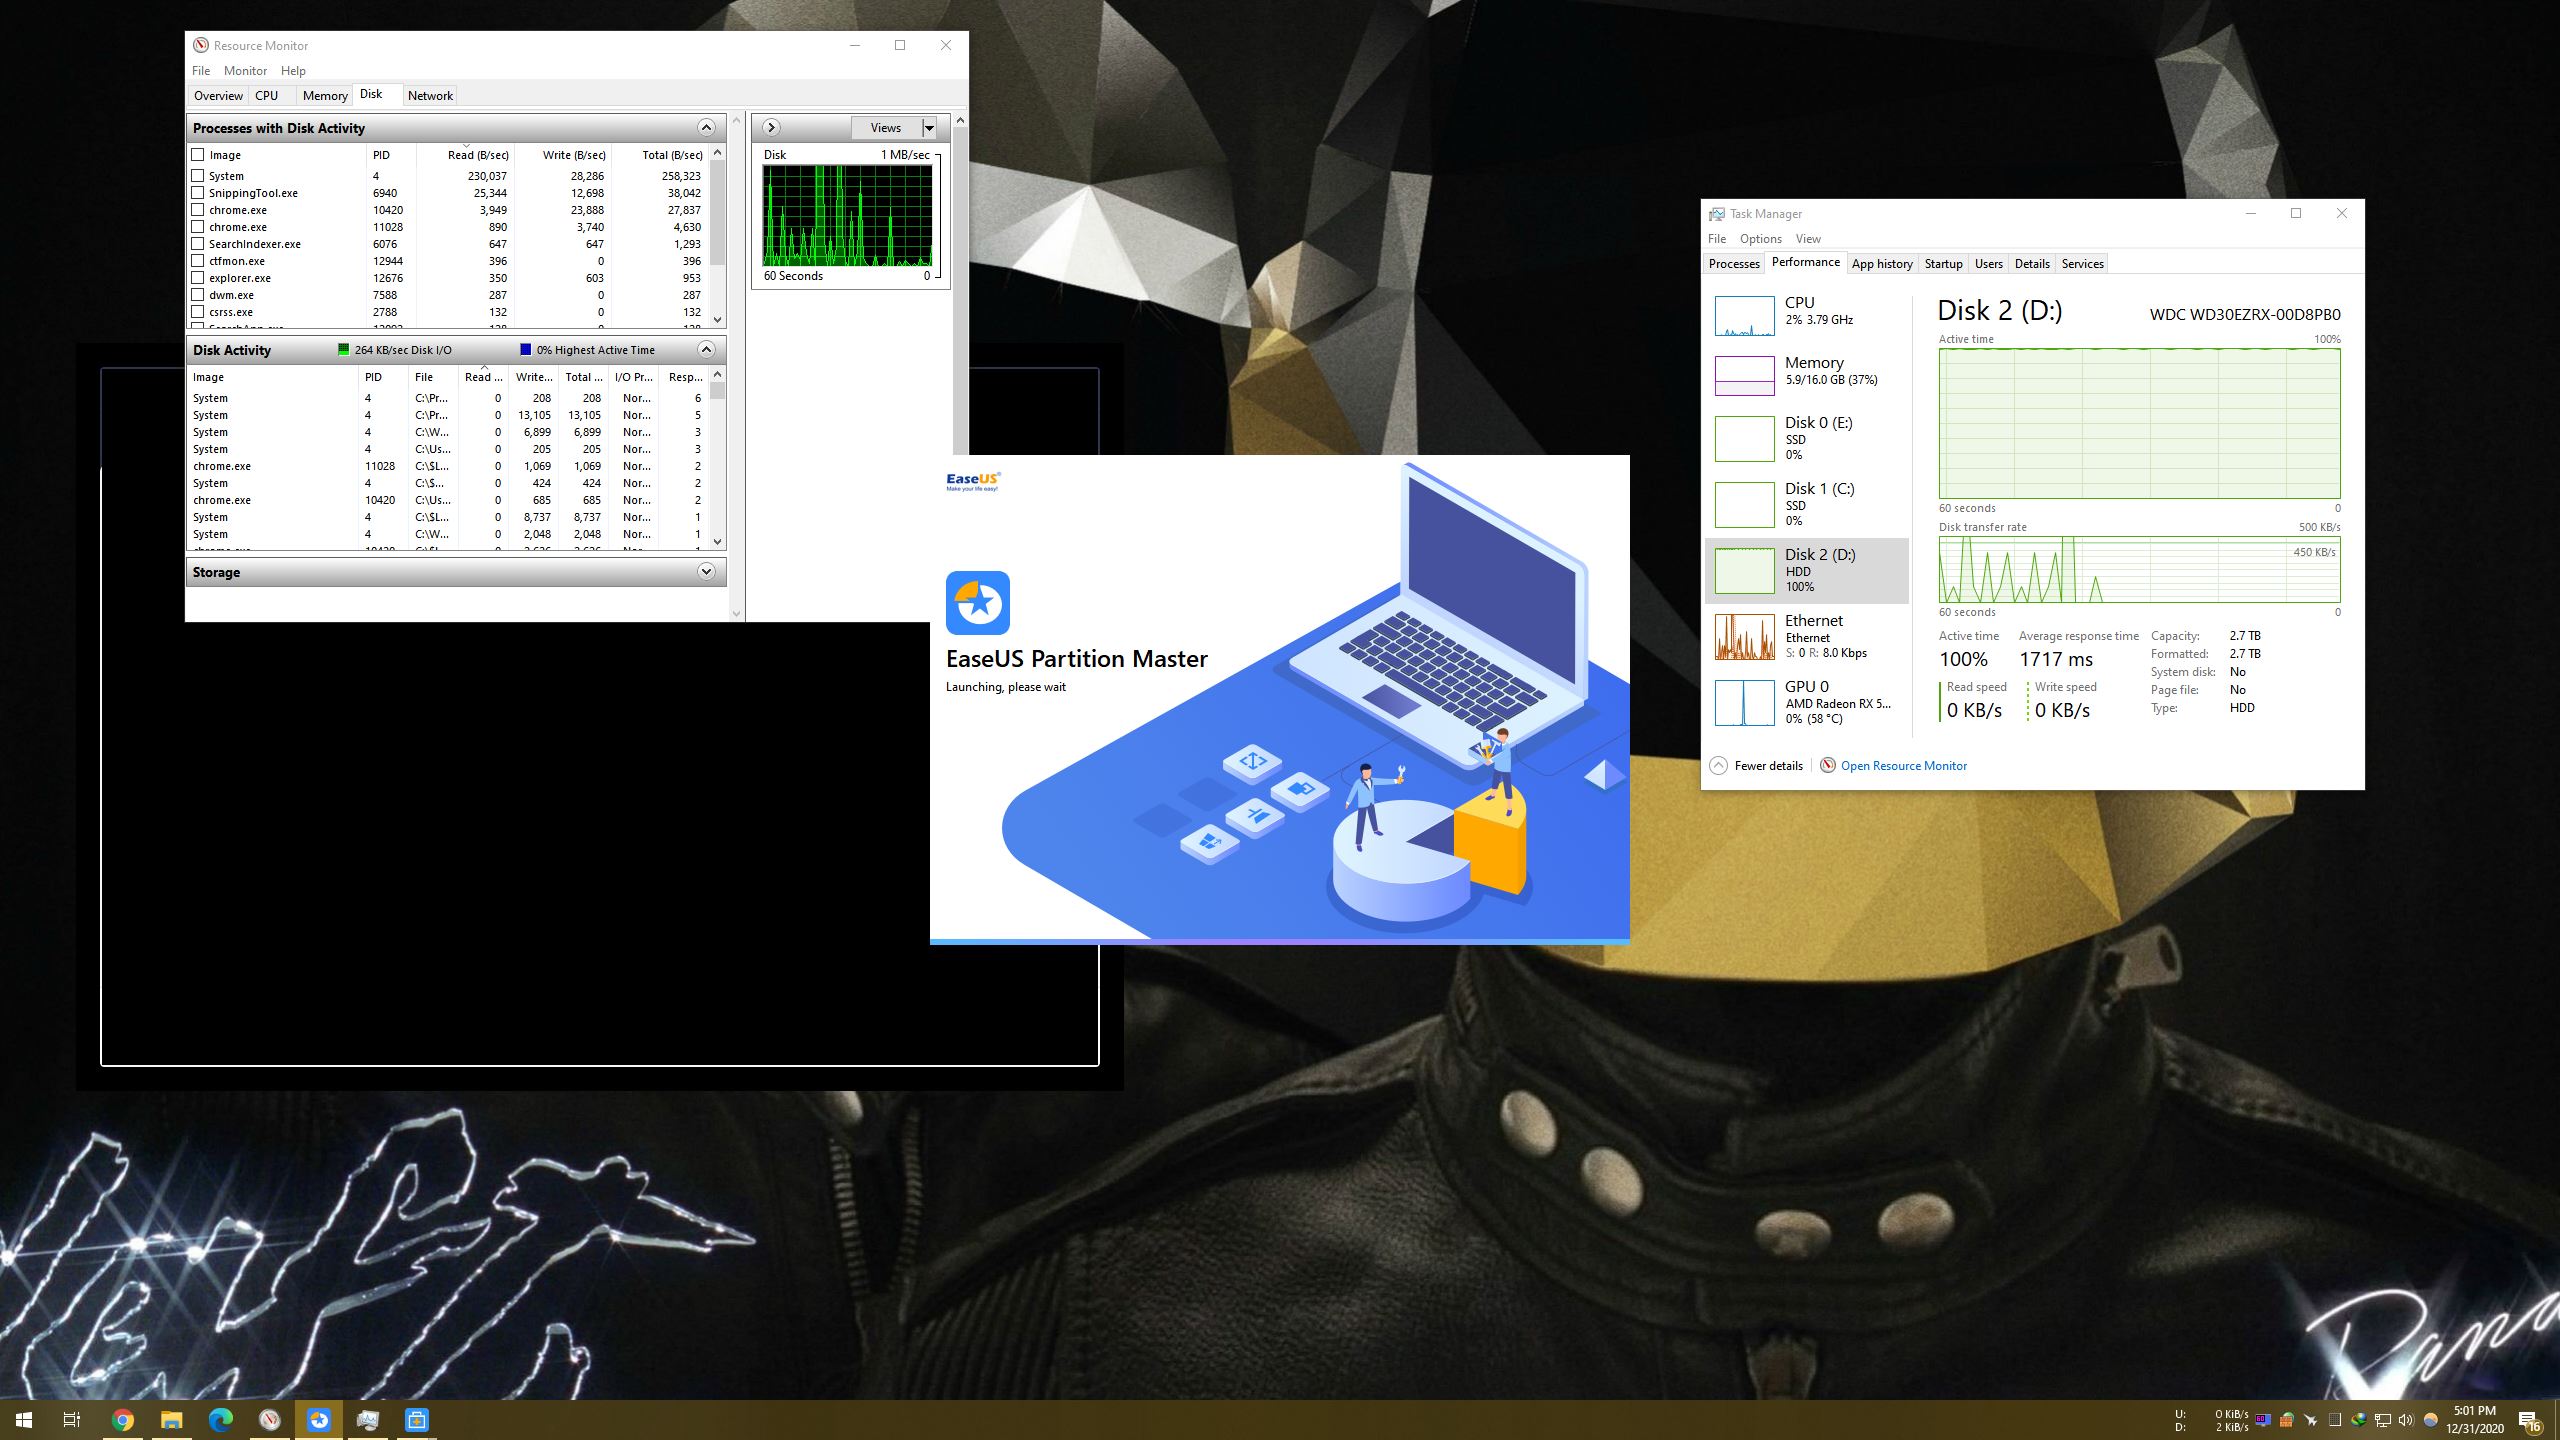Tick the SnippingTool.exe checkbox
This screenshot has height=1440, width=2560.
coord(198,193)
